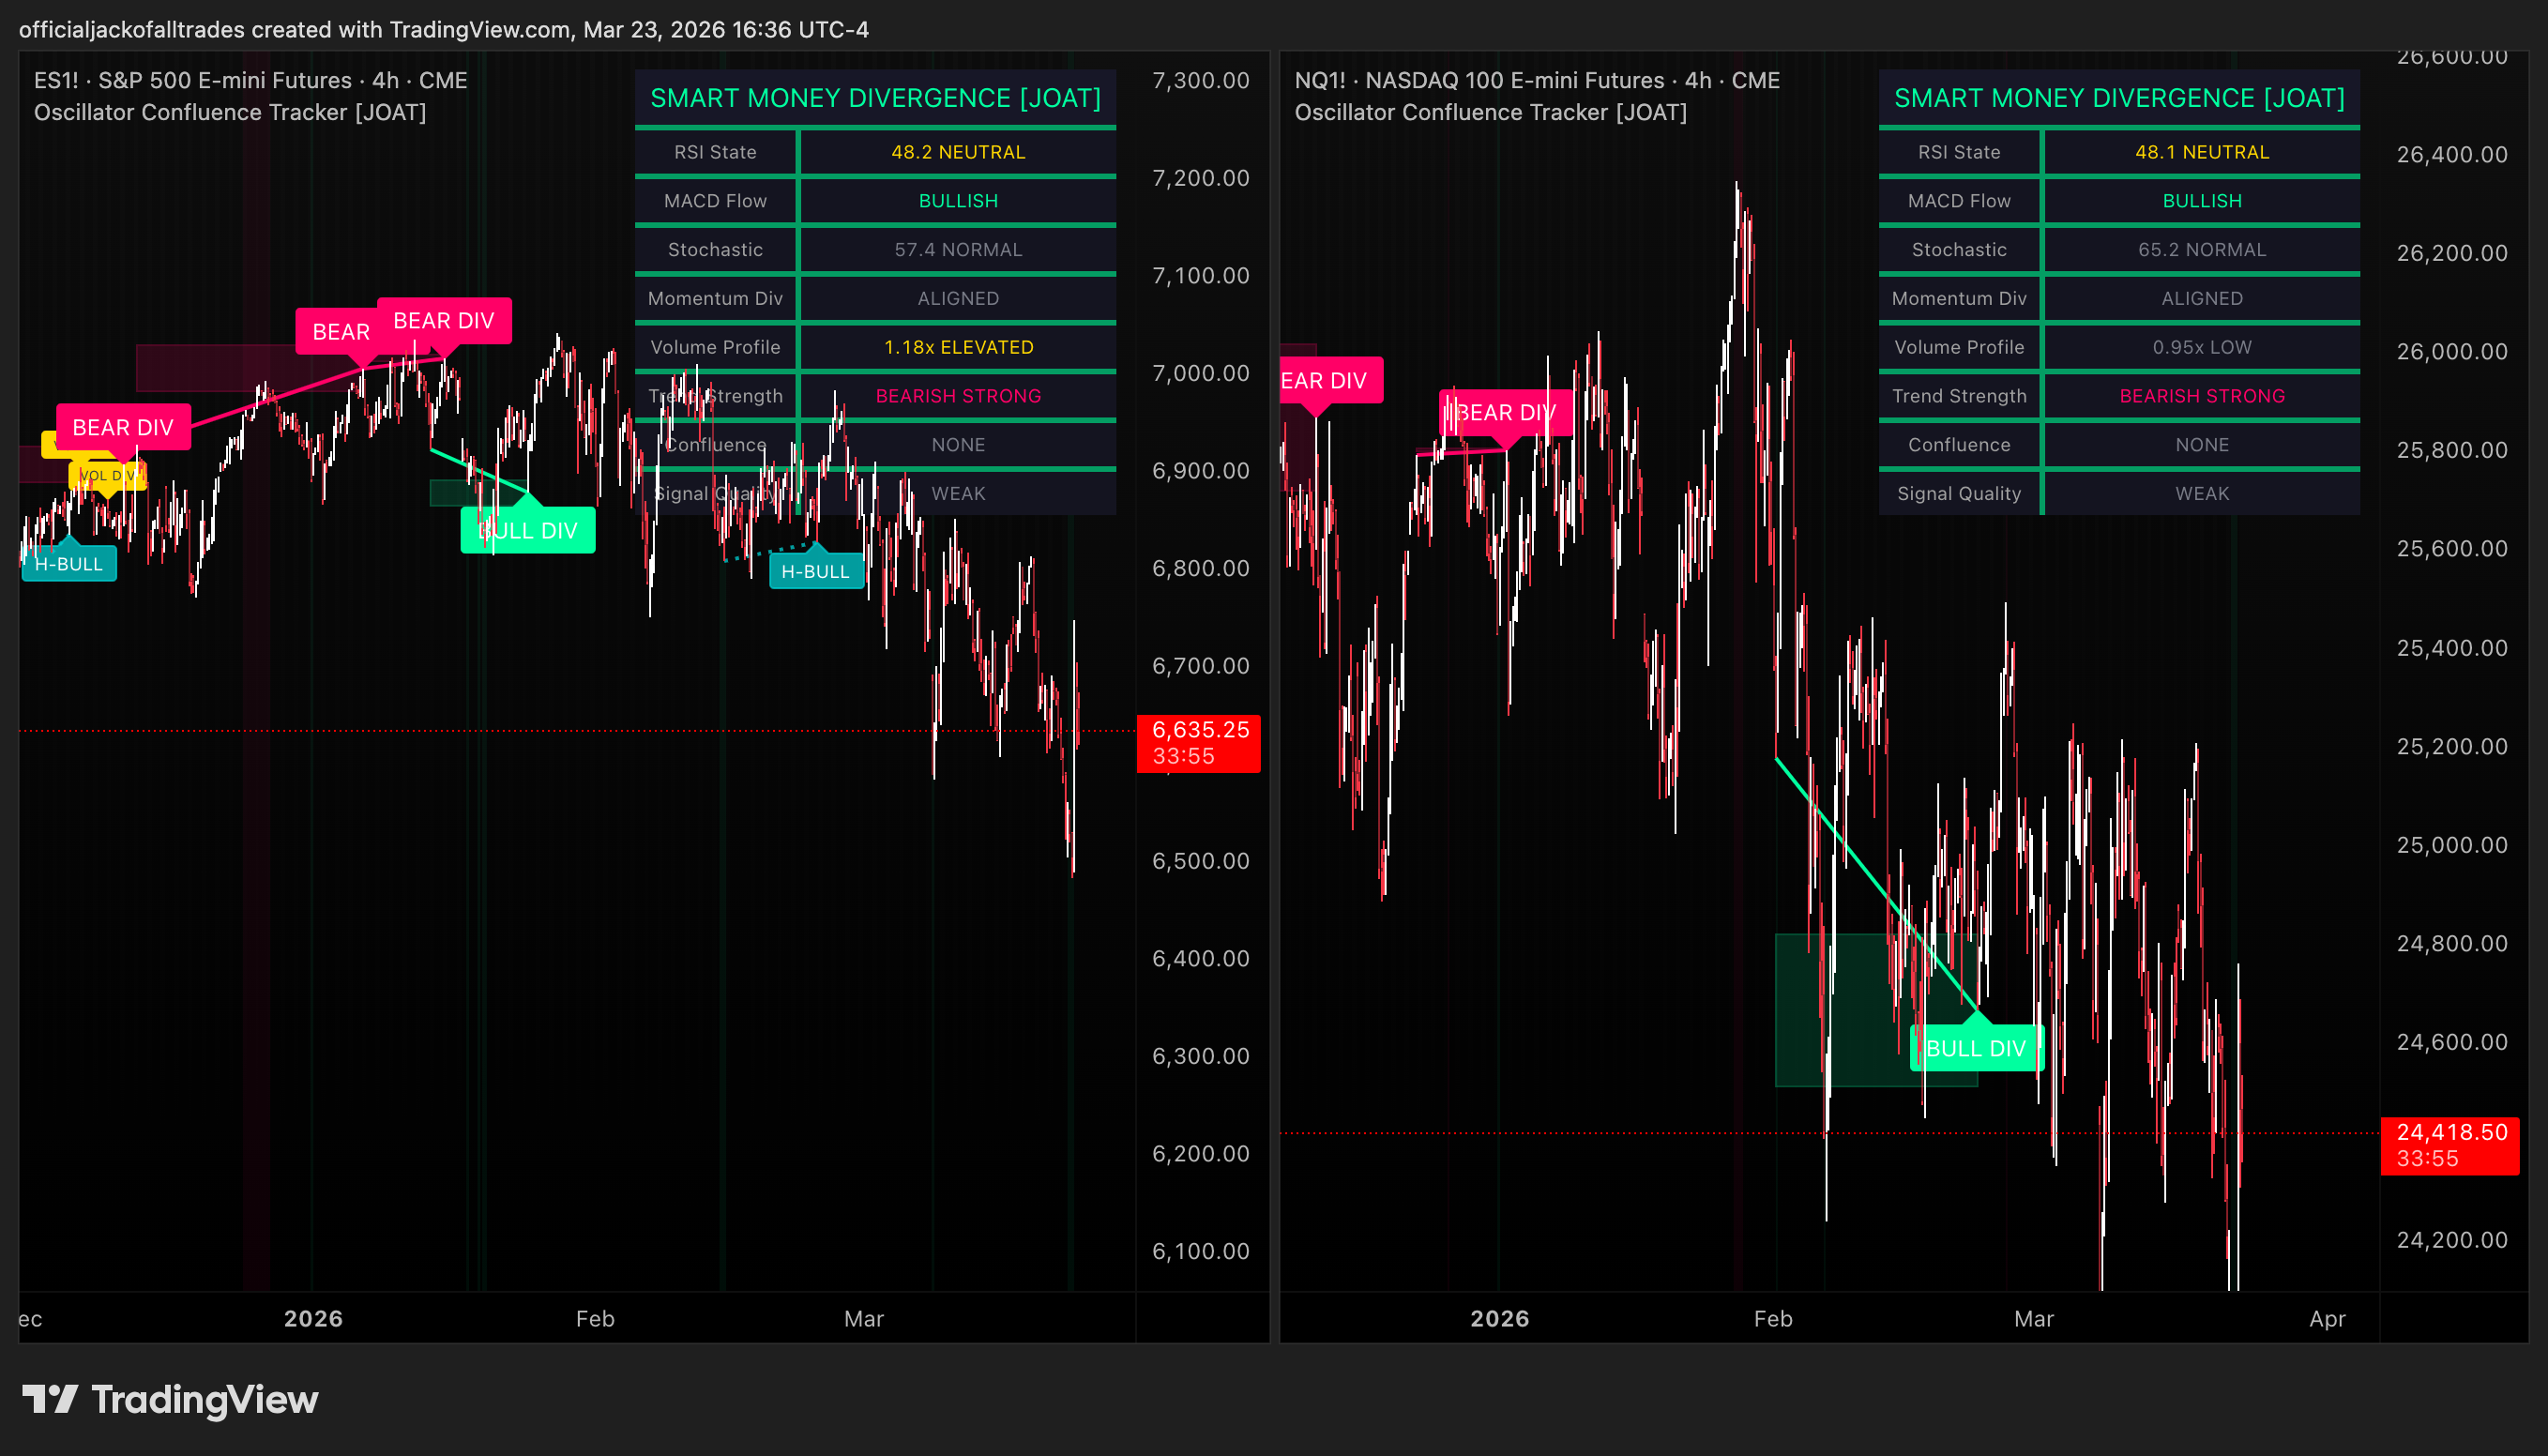Click the red 6,635.25 current price tag
This screenshot has width=2548, height=1456.
point(1199,743)
